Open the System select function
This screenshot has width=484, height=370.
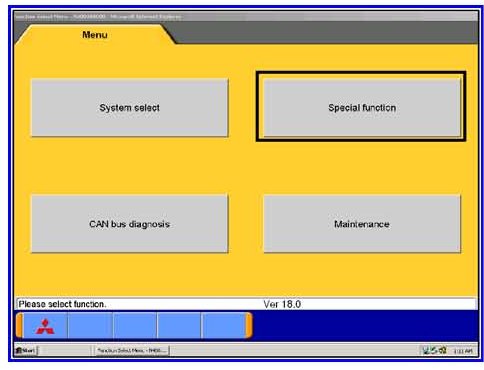pyautogui.click(x=129, y=108)
